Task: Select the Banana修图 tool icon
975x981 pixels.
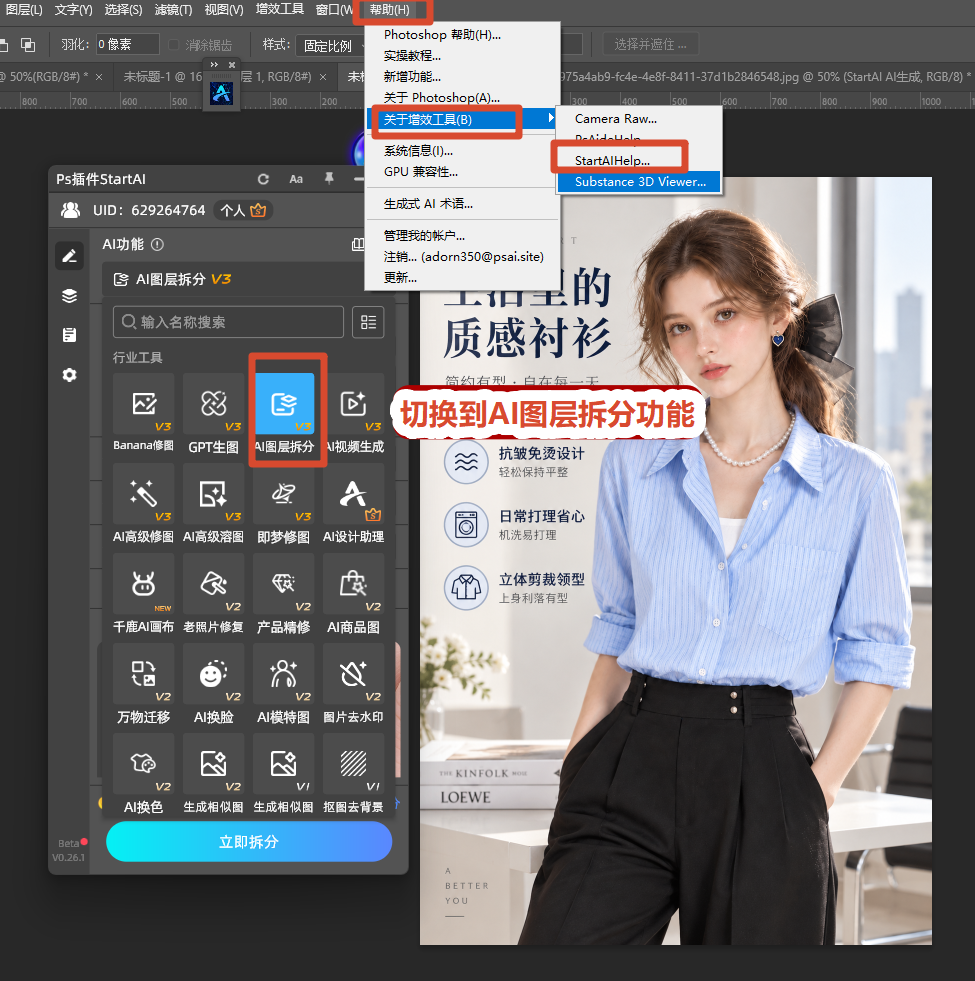Action: [144, 404]
